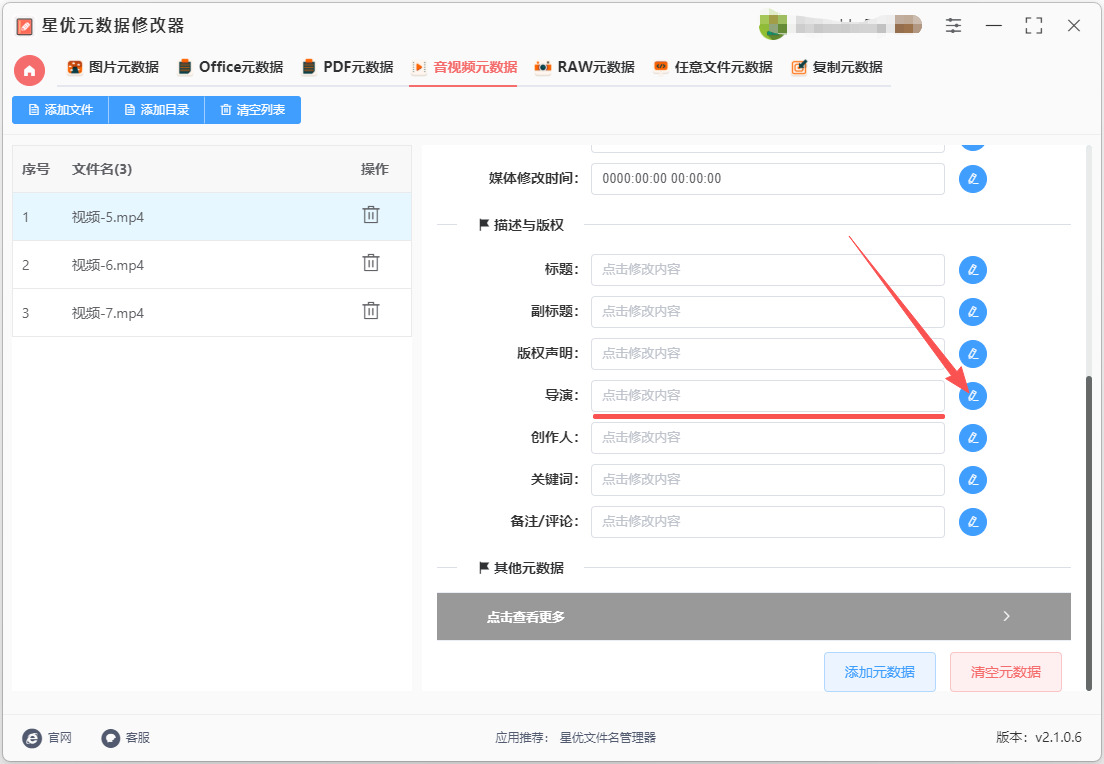Image resolution: width=1104 pixels, height=764 pixels.
Task: Click the 副标题 input field
Action: [x=767, y=312]
